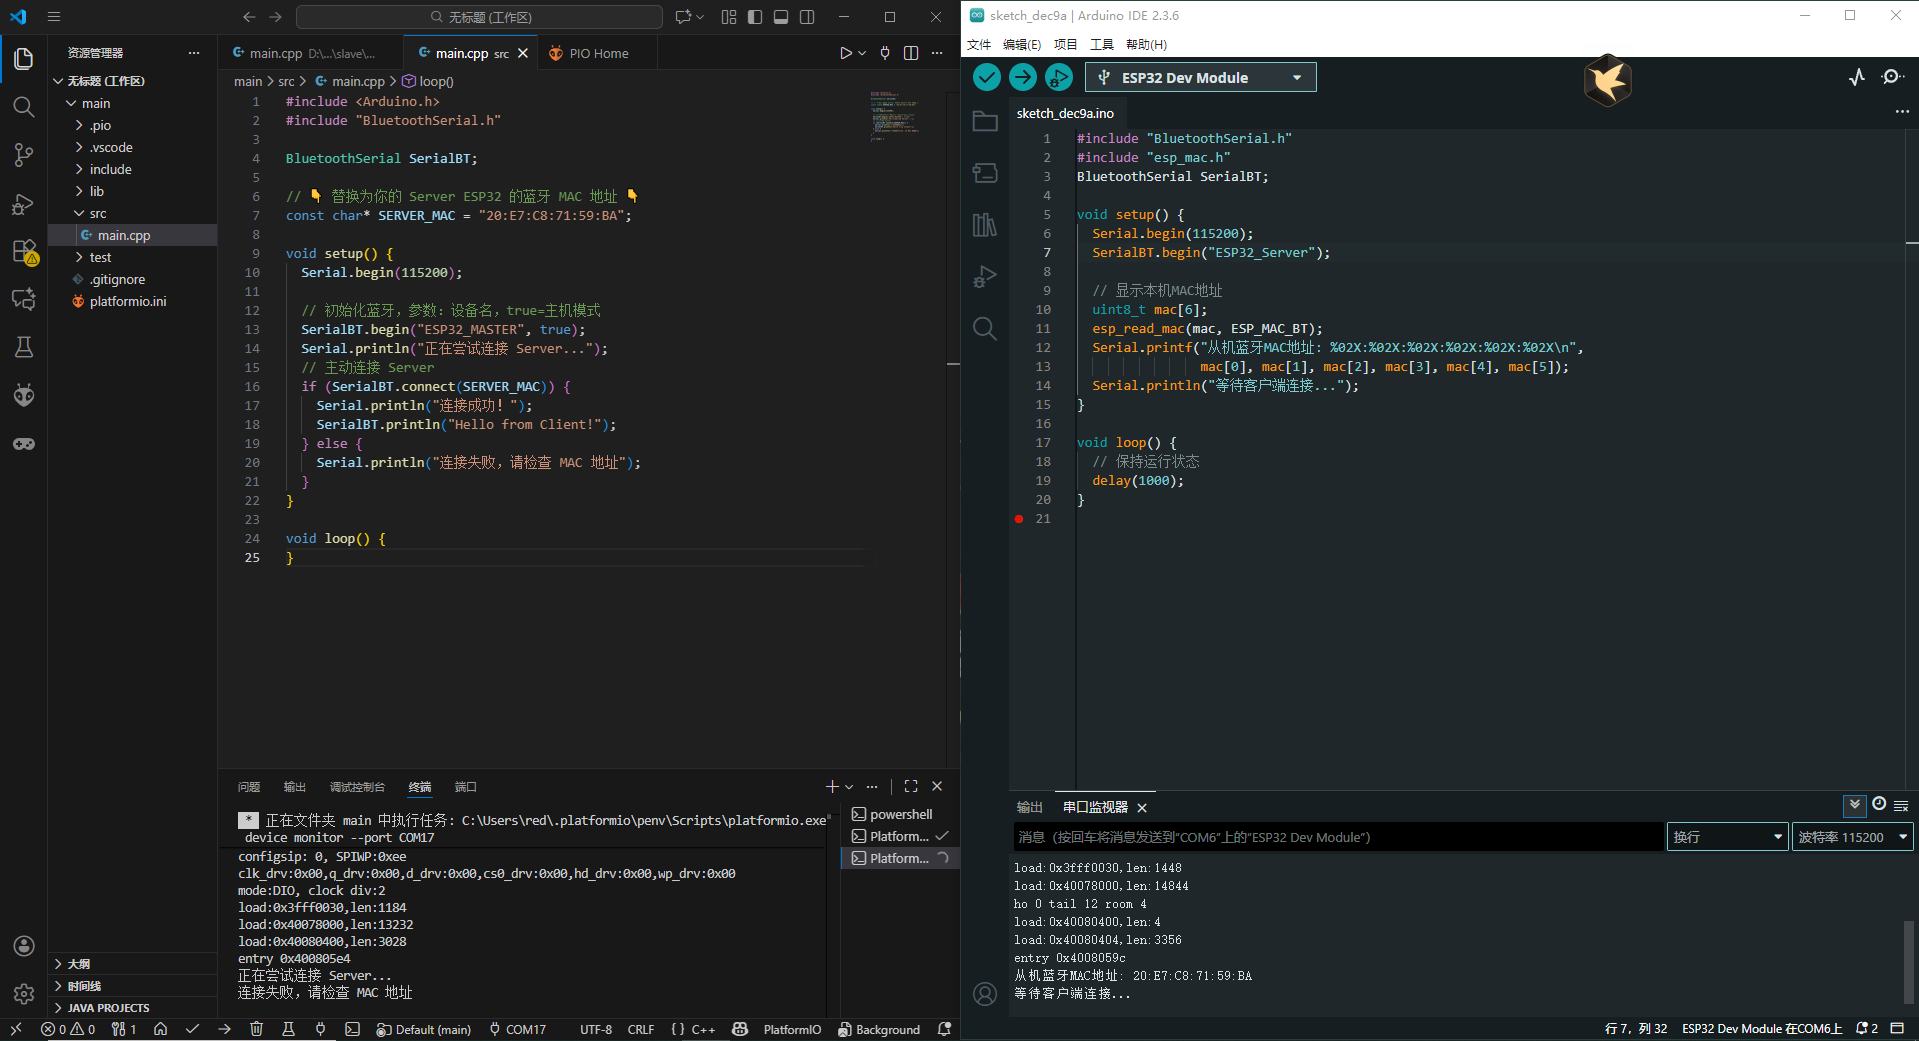This screenshot has height=1041, width=1919.
Task: Switch to 输出 tab in Arduino bottom panel
Action: click(1030, 807)
